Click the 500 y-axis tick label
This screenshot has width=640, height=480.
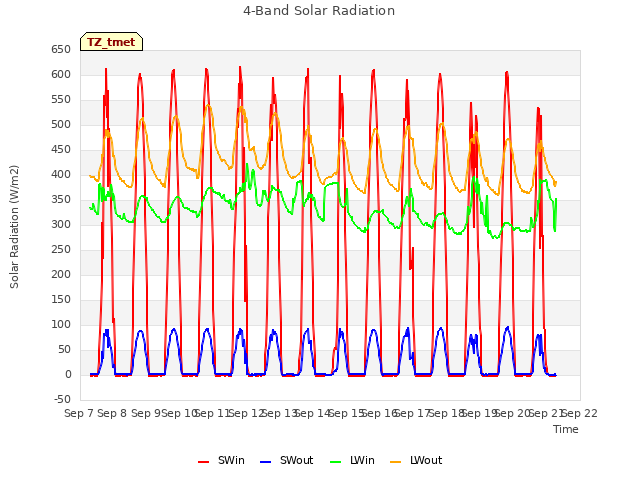(x=61, y=124)
